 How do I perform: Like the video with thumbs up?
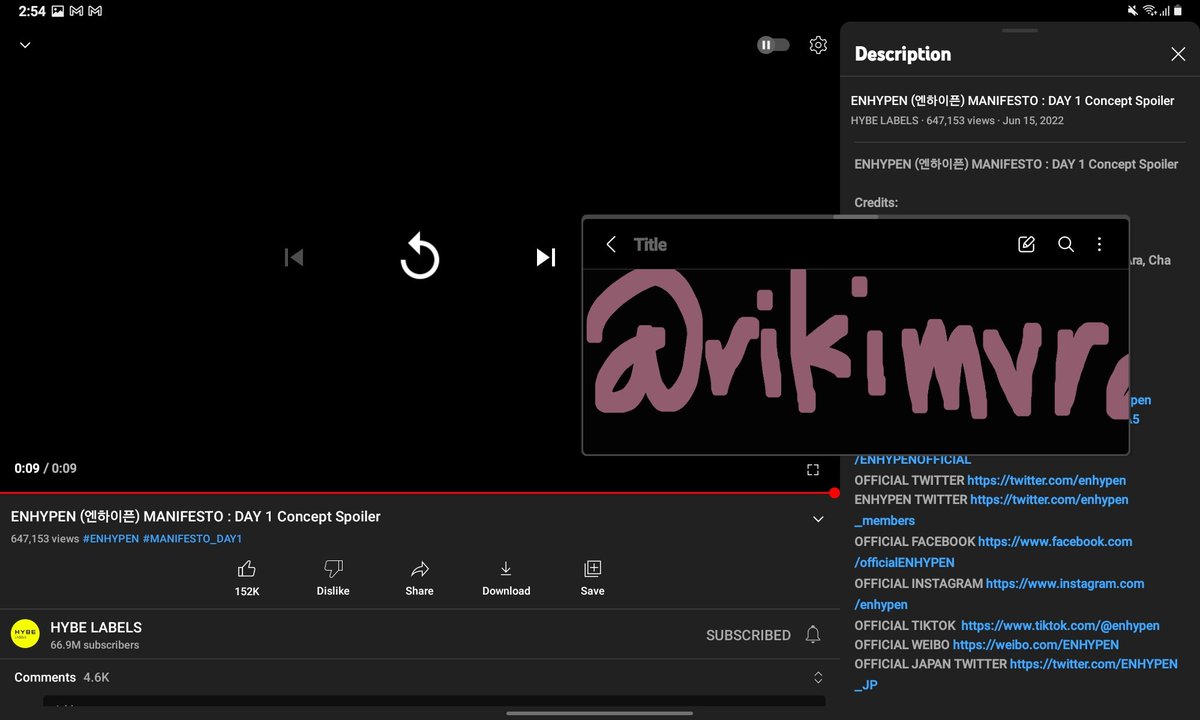(247, 569)
